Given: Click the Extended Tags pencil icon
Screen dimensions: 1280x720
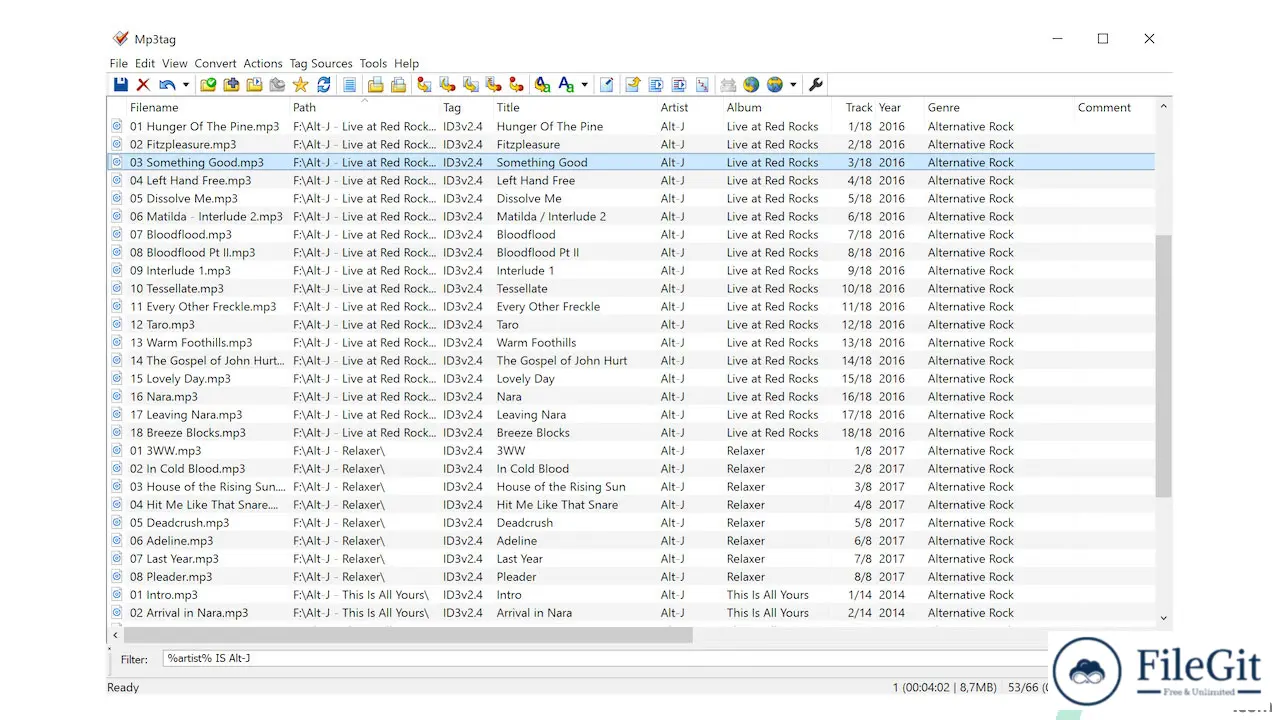Looking at the screenshot, I should [607, 85].
